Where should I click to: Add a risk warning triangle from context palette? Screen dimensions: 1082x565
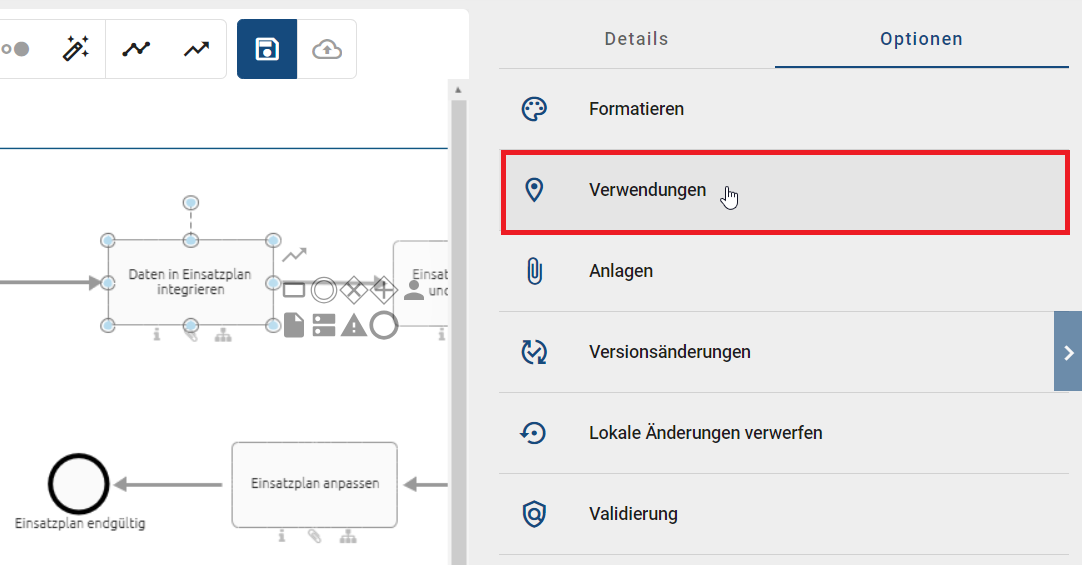(354, 325)
